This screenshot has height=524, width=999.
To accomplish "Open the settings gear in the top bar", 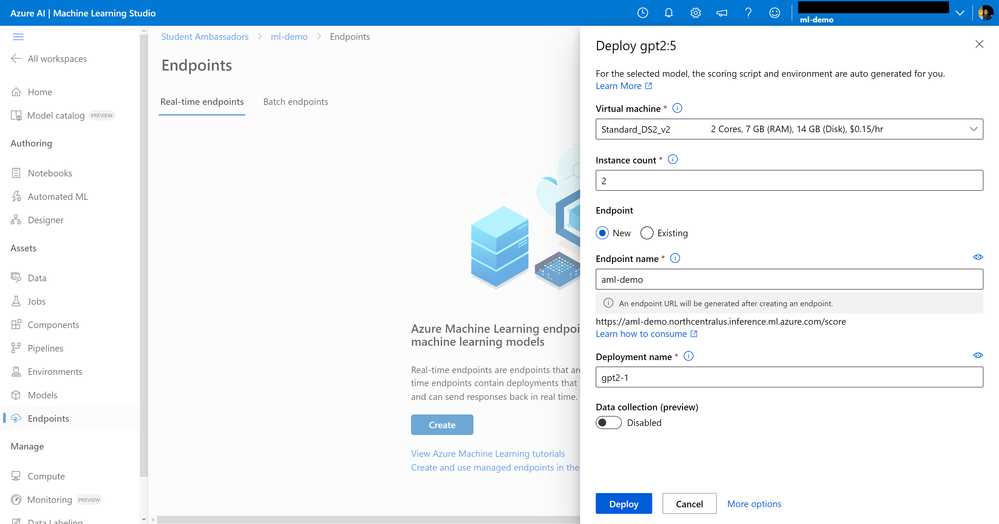I will 696,13.
